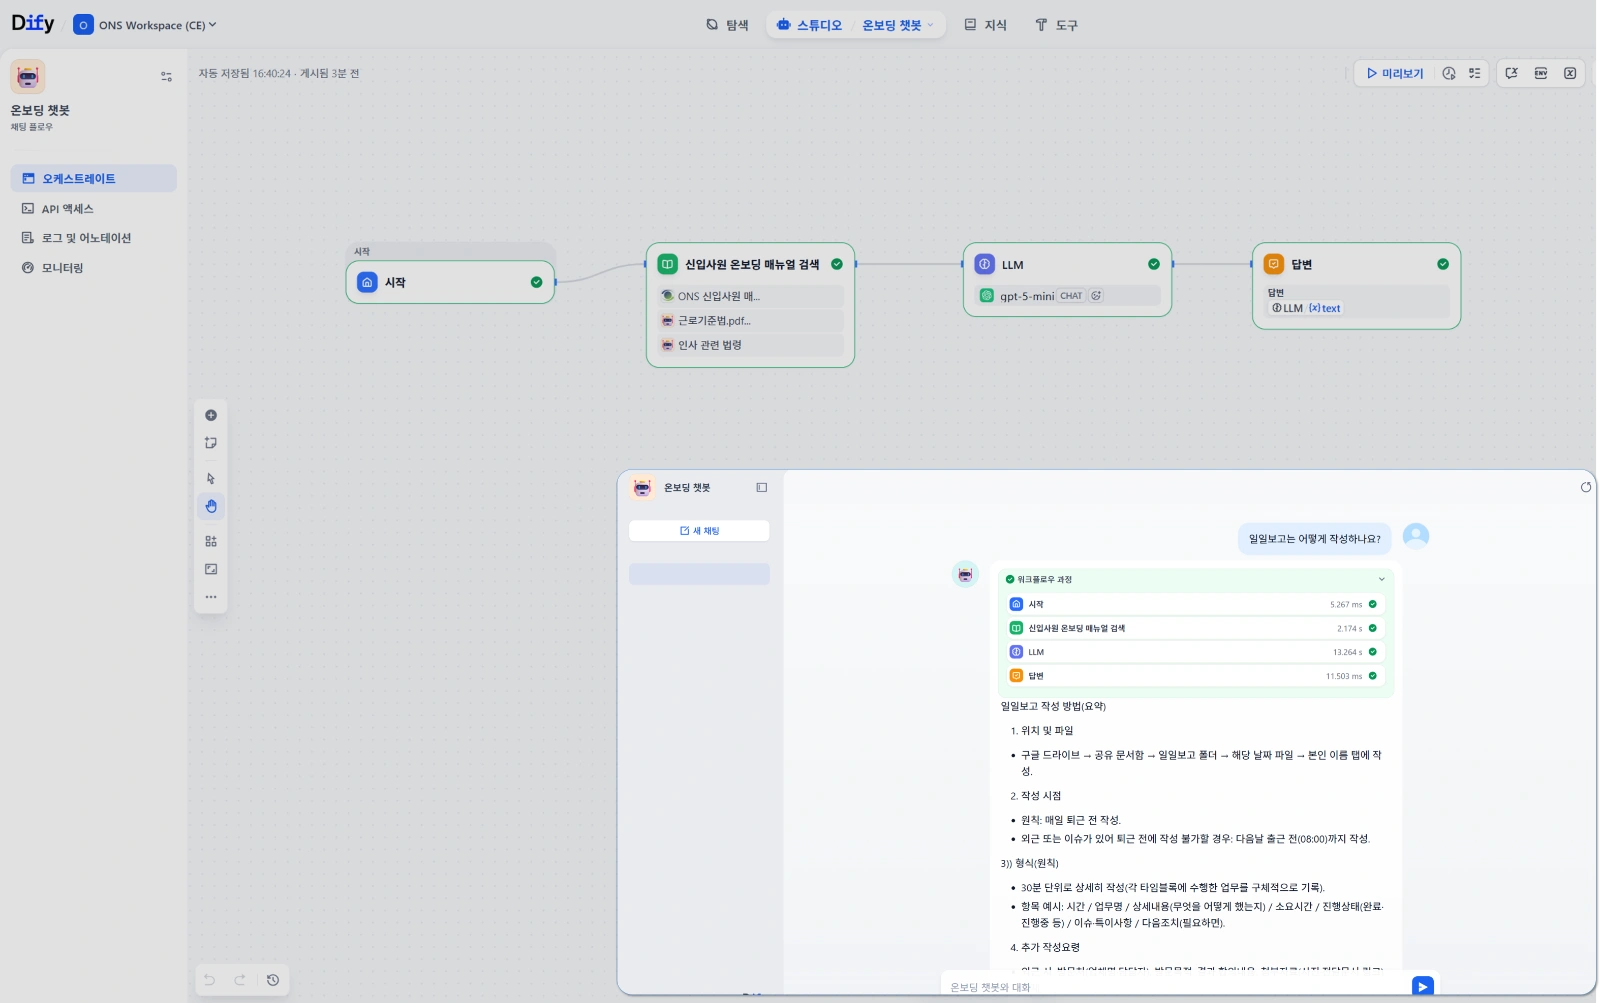Click the chat message input field
The width and height of the screenshot is (1600, 1003).
tap(1170, 987)
